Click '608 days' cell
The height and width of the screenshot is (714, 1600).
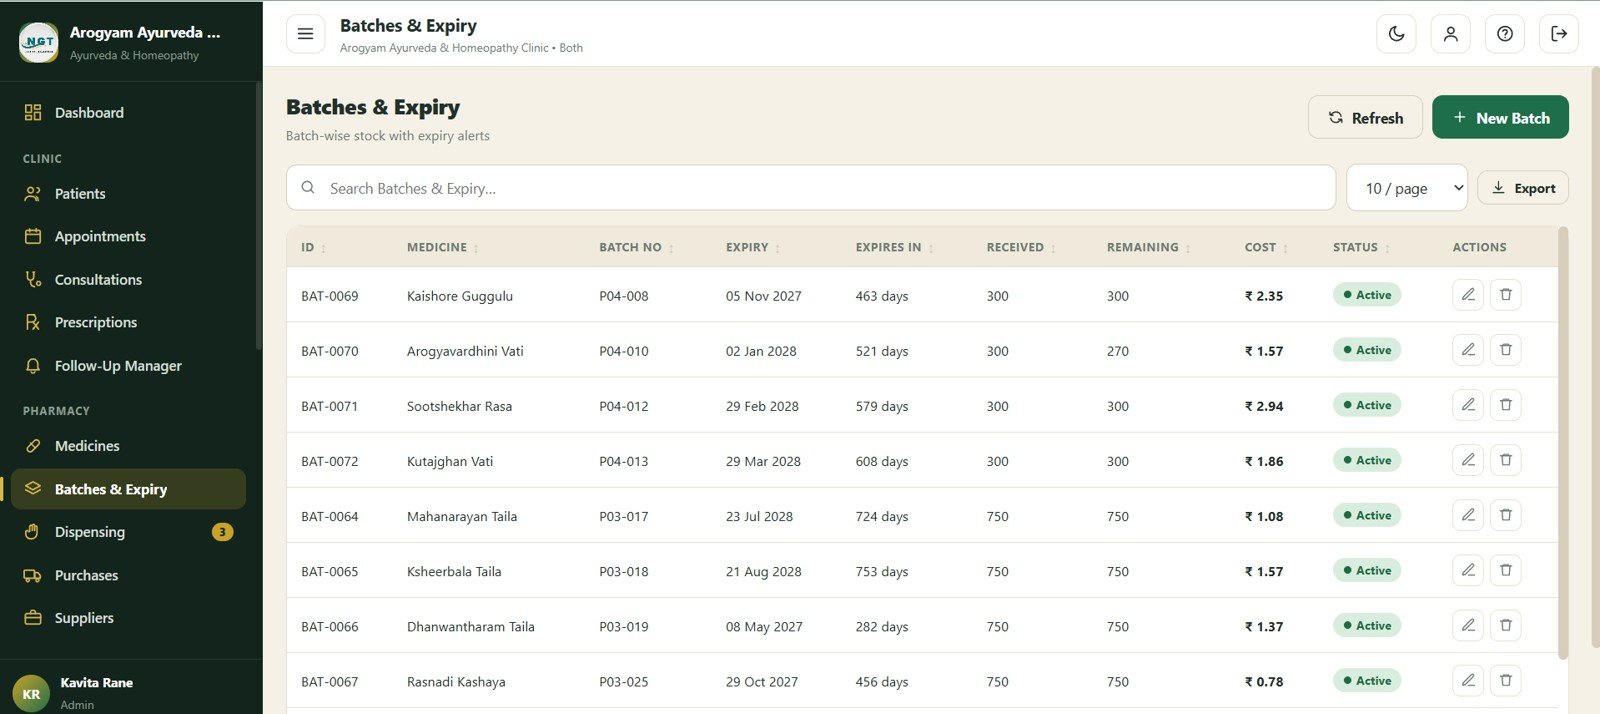point(882,461)
